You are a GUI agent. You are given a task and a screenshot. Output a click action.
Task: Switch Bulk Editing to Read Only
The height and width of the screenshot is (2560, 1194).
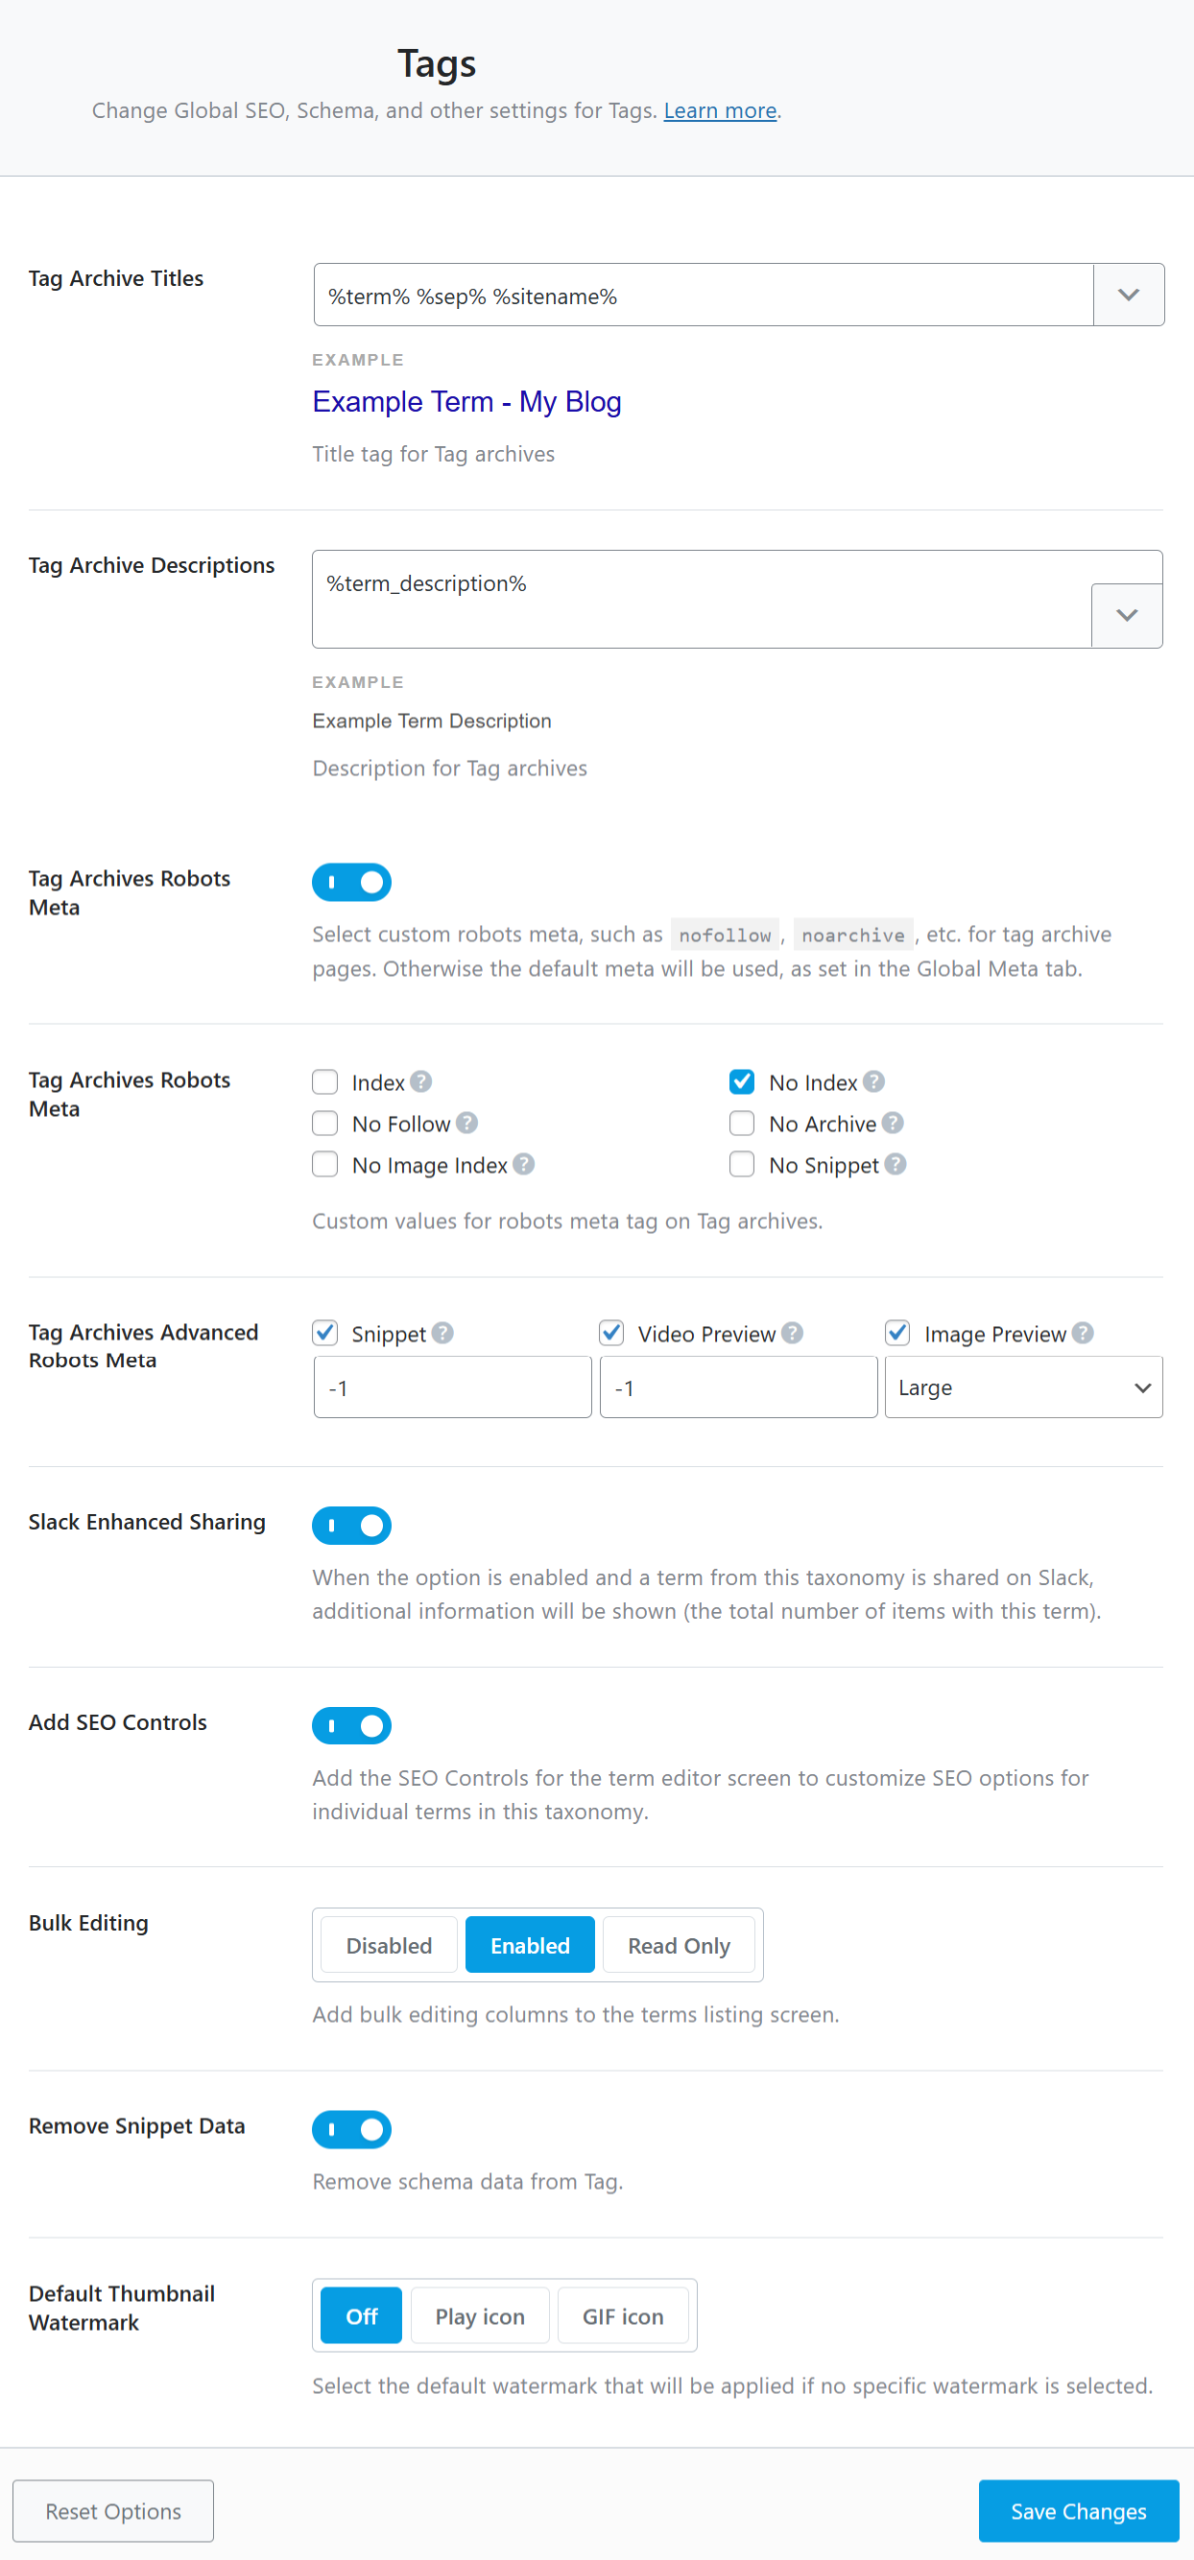coord(679,1944)
